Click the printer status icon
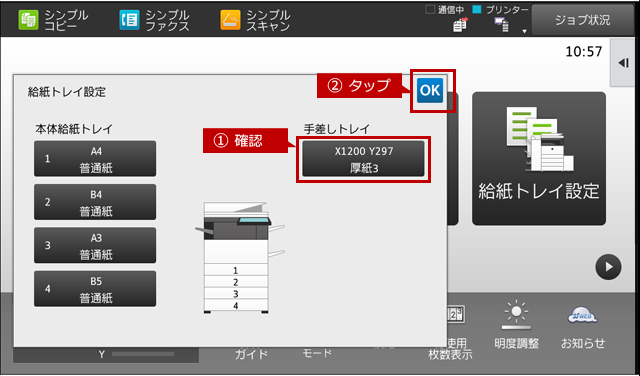This screenshot has width=640, height=376. coord(501,25)
